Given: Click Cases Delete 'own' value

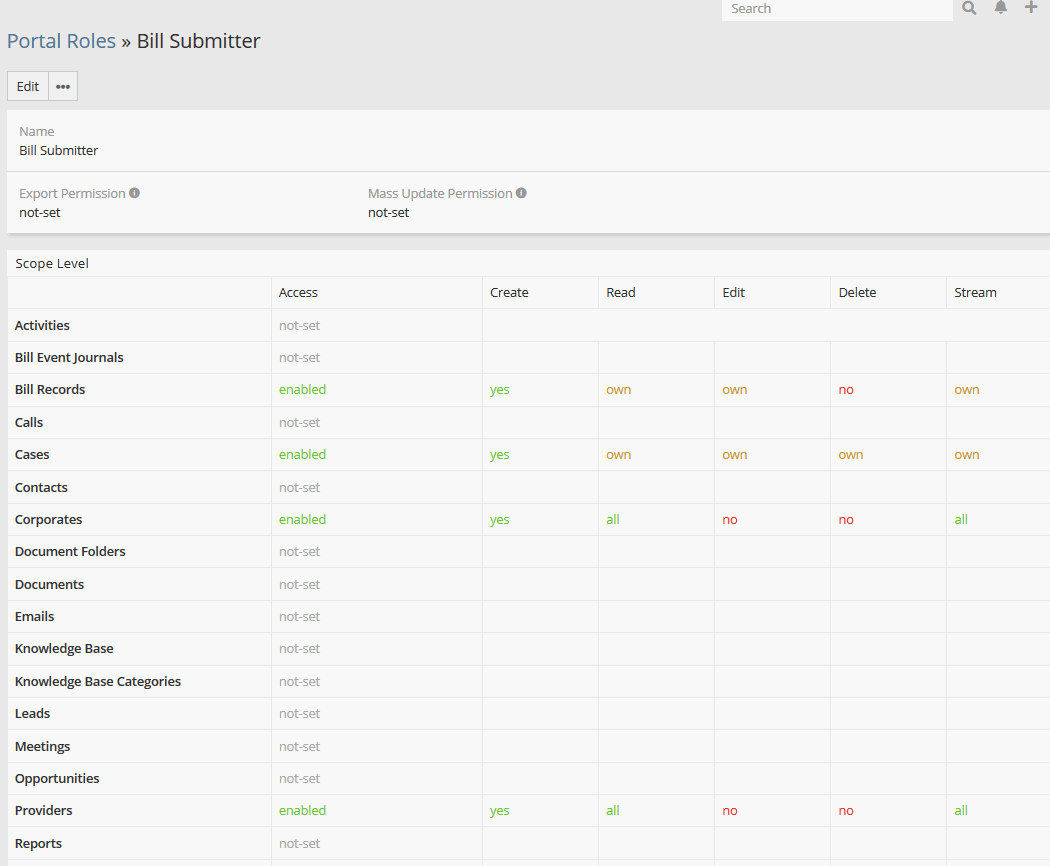Looking at the screenshot, I should (x=850, y=455).
